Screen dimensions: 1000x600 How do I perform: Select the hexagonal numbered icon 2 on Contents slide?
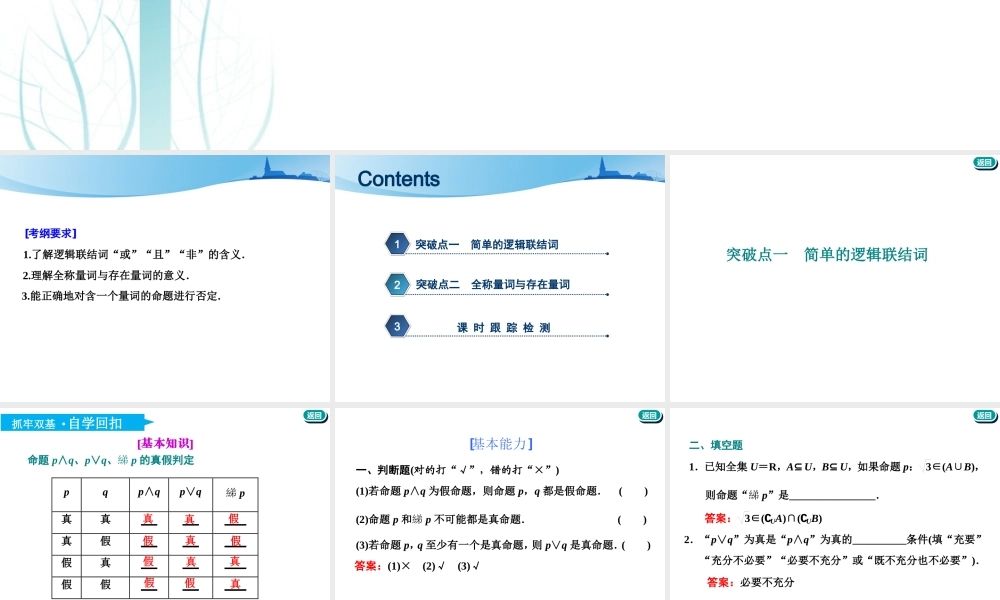(398, 284)
